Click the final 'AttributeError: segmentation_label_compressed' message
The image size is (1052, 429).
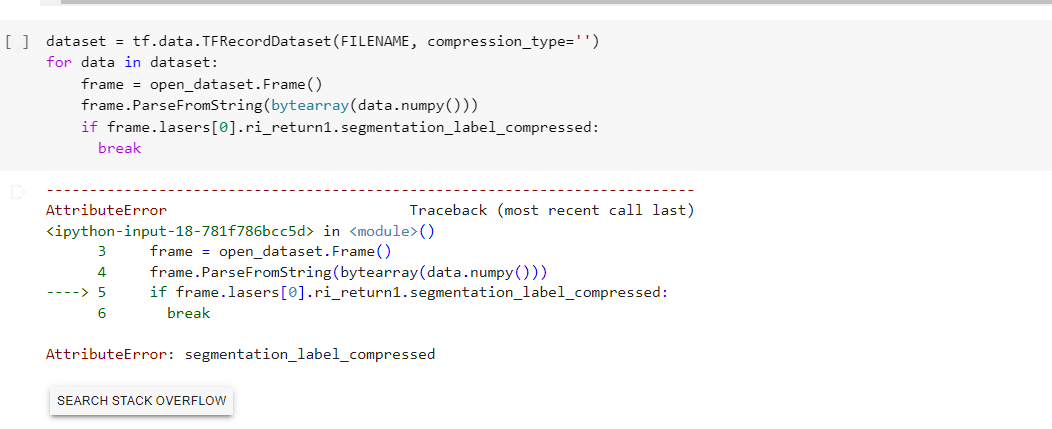(240, 354)
